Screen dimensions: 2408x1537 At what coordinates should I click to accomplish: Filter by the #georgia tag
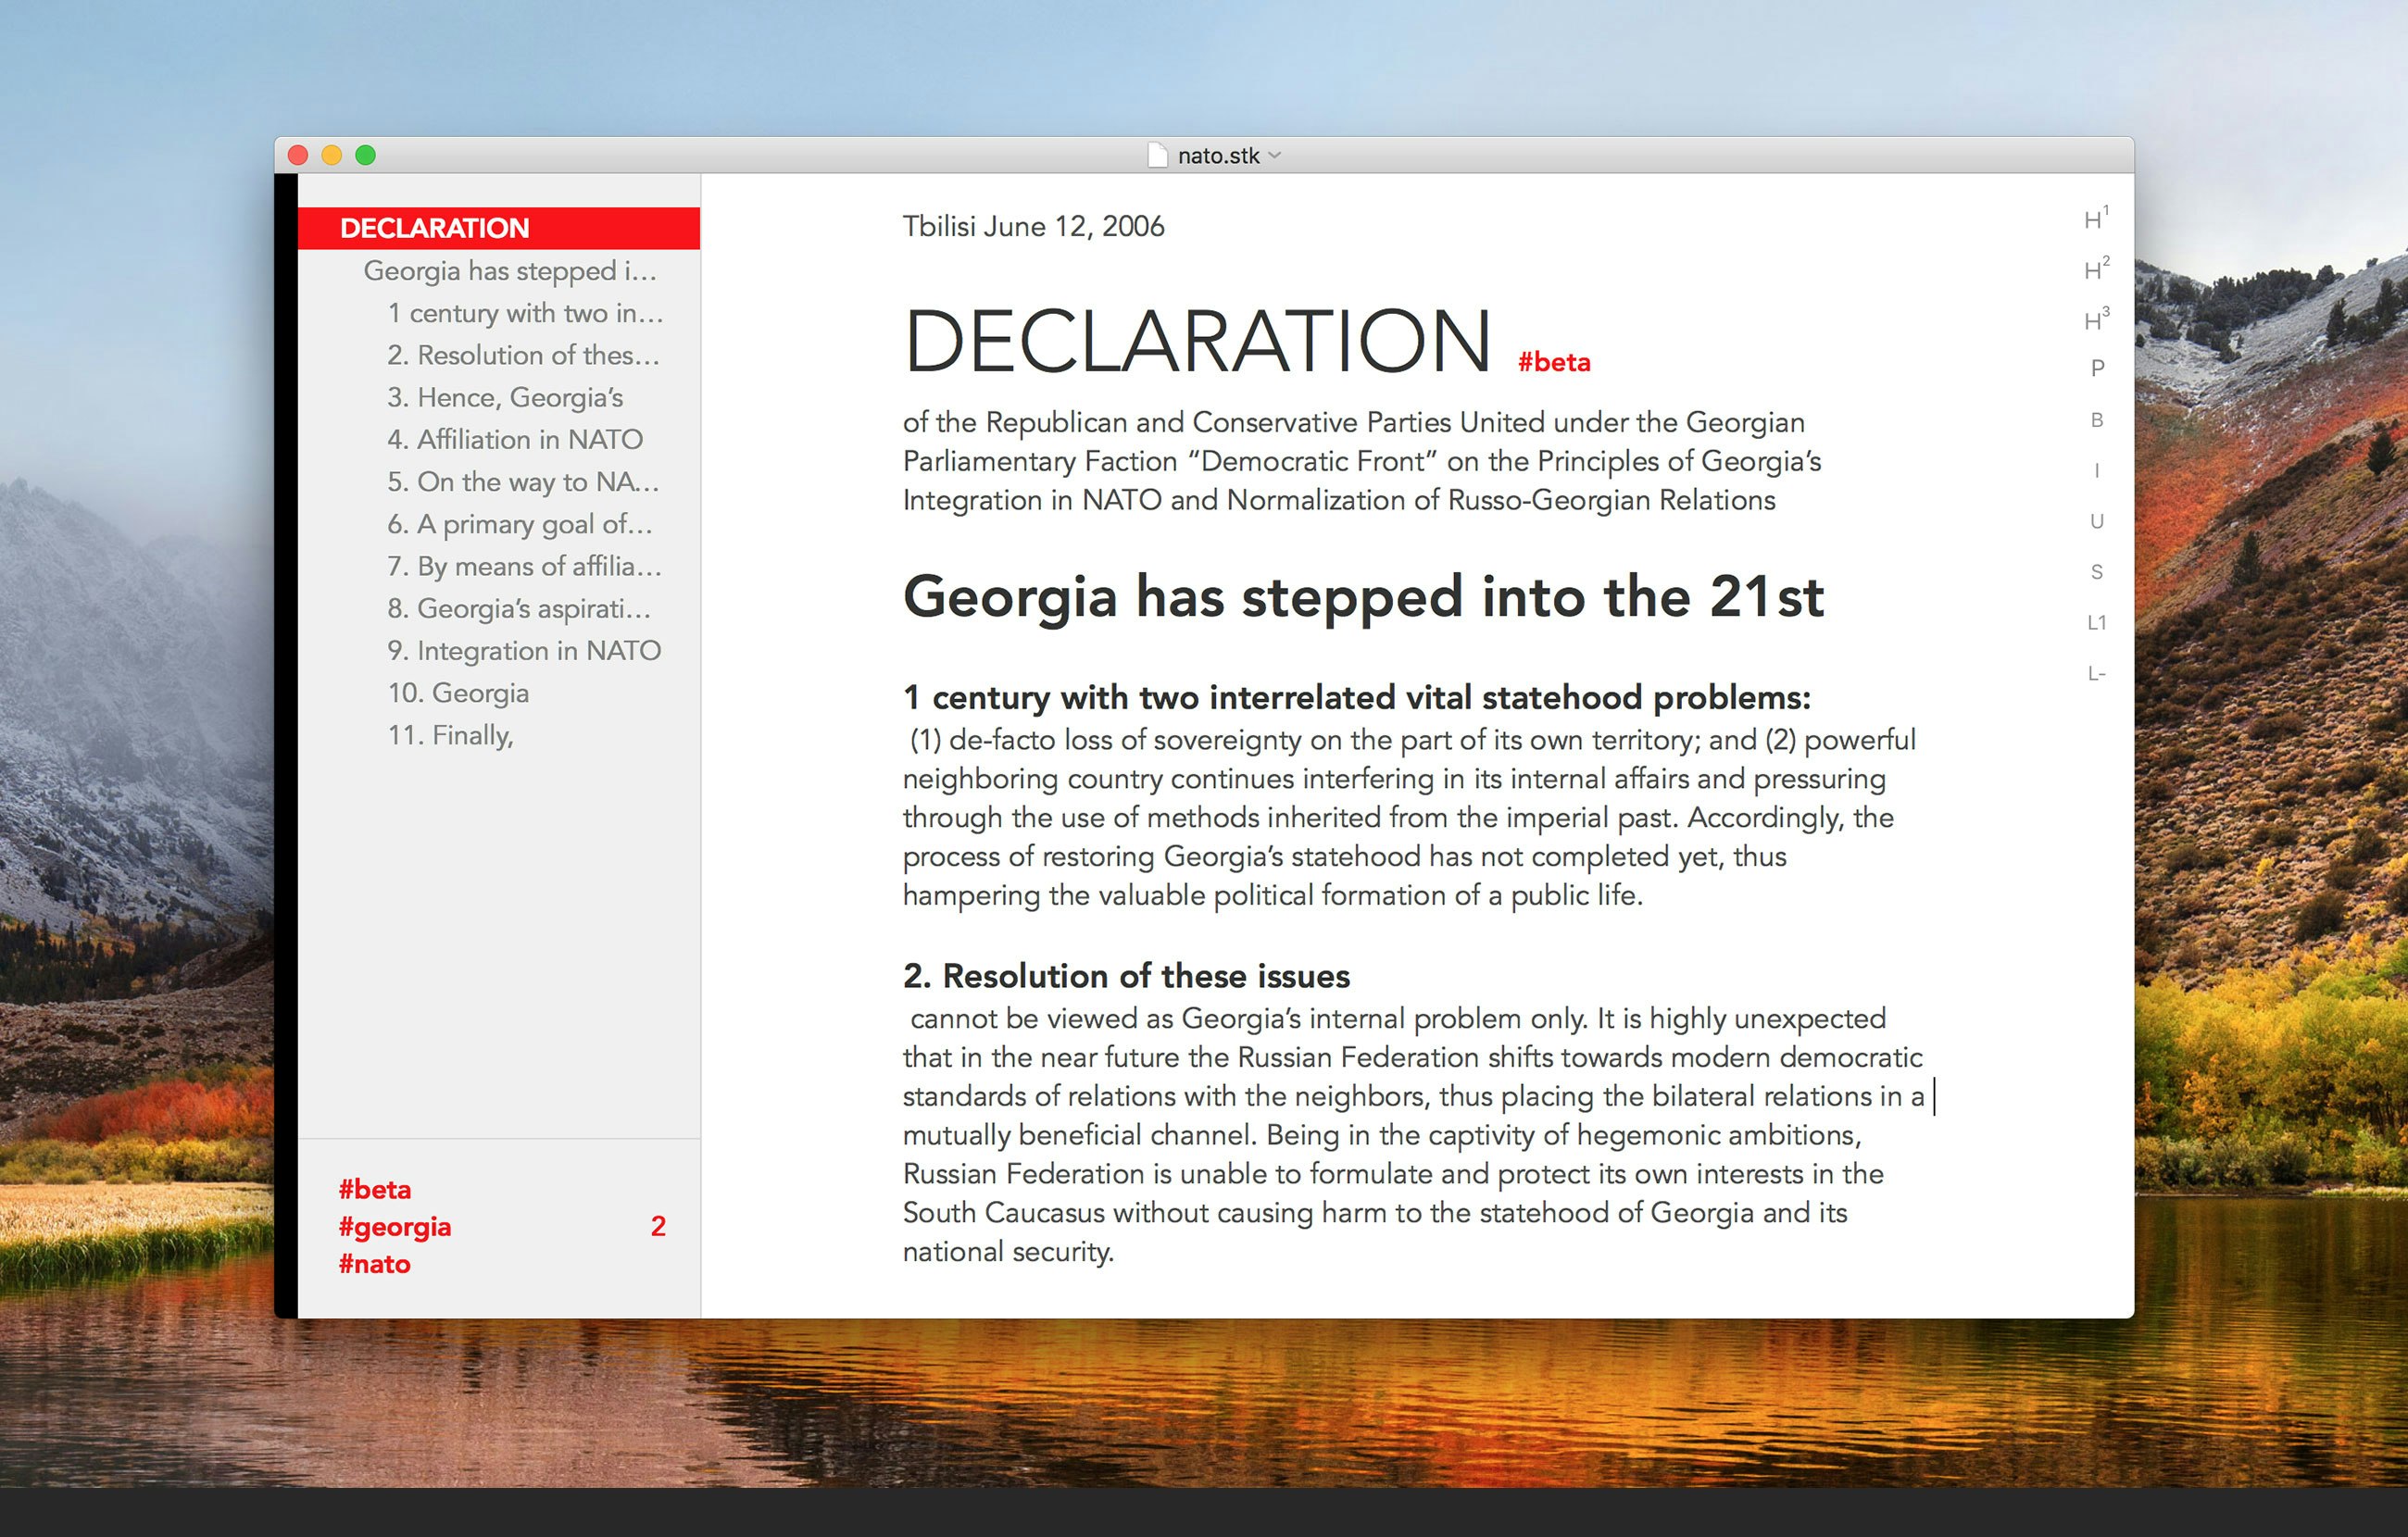coord(395,1226)
